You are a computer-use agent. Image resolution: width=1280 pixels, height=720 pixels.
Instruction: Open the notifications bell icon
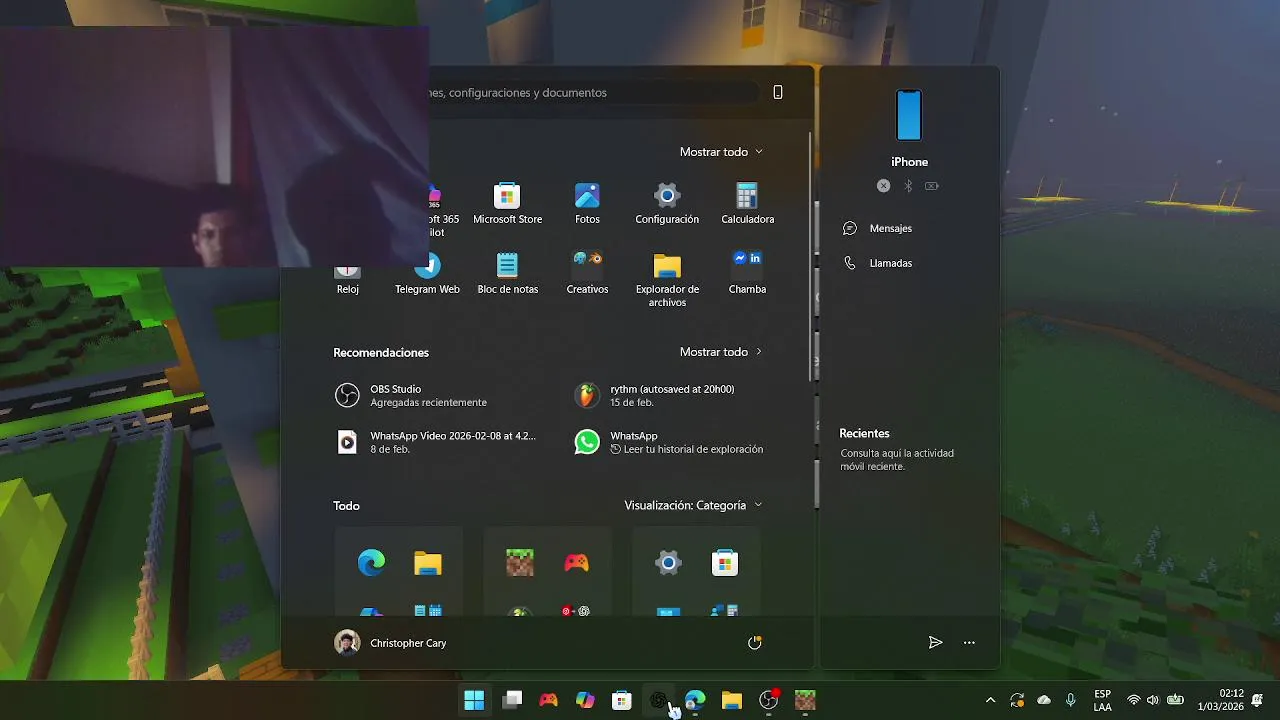pyautogui.click(x=1257, y=700)
